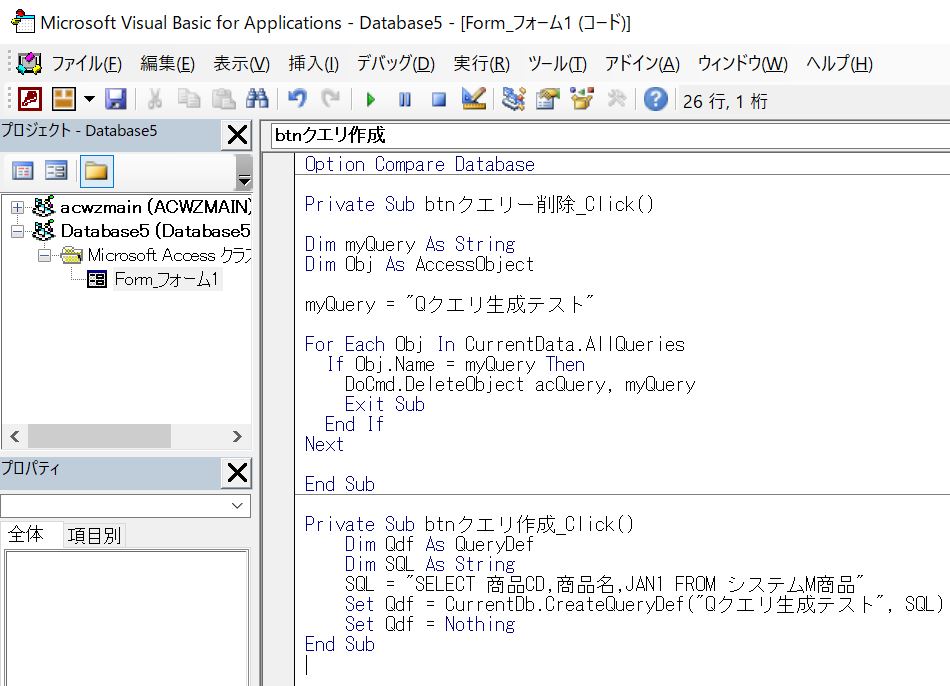
Task: Stop execution with Reset square icon
Action: point(439,99)
